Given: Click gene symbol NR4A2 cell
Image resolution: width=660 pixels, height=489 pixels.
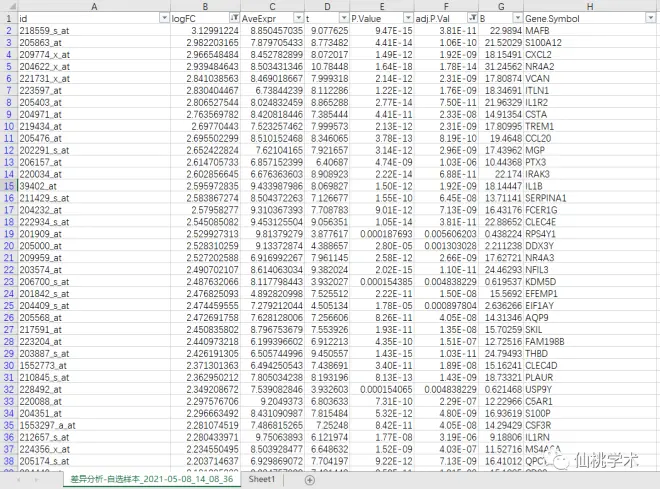Looking at the screenshot, I should click(590, 66).
